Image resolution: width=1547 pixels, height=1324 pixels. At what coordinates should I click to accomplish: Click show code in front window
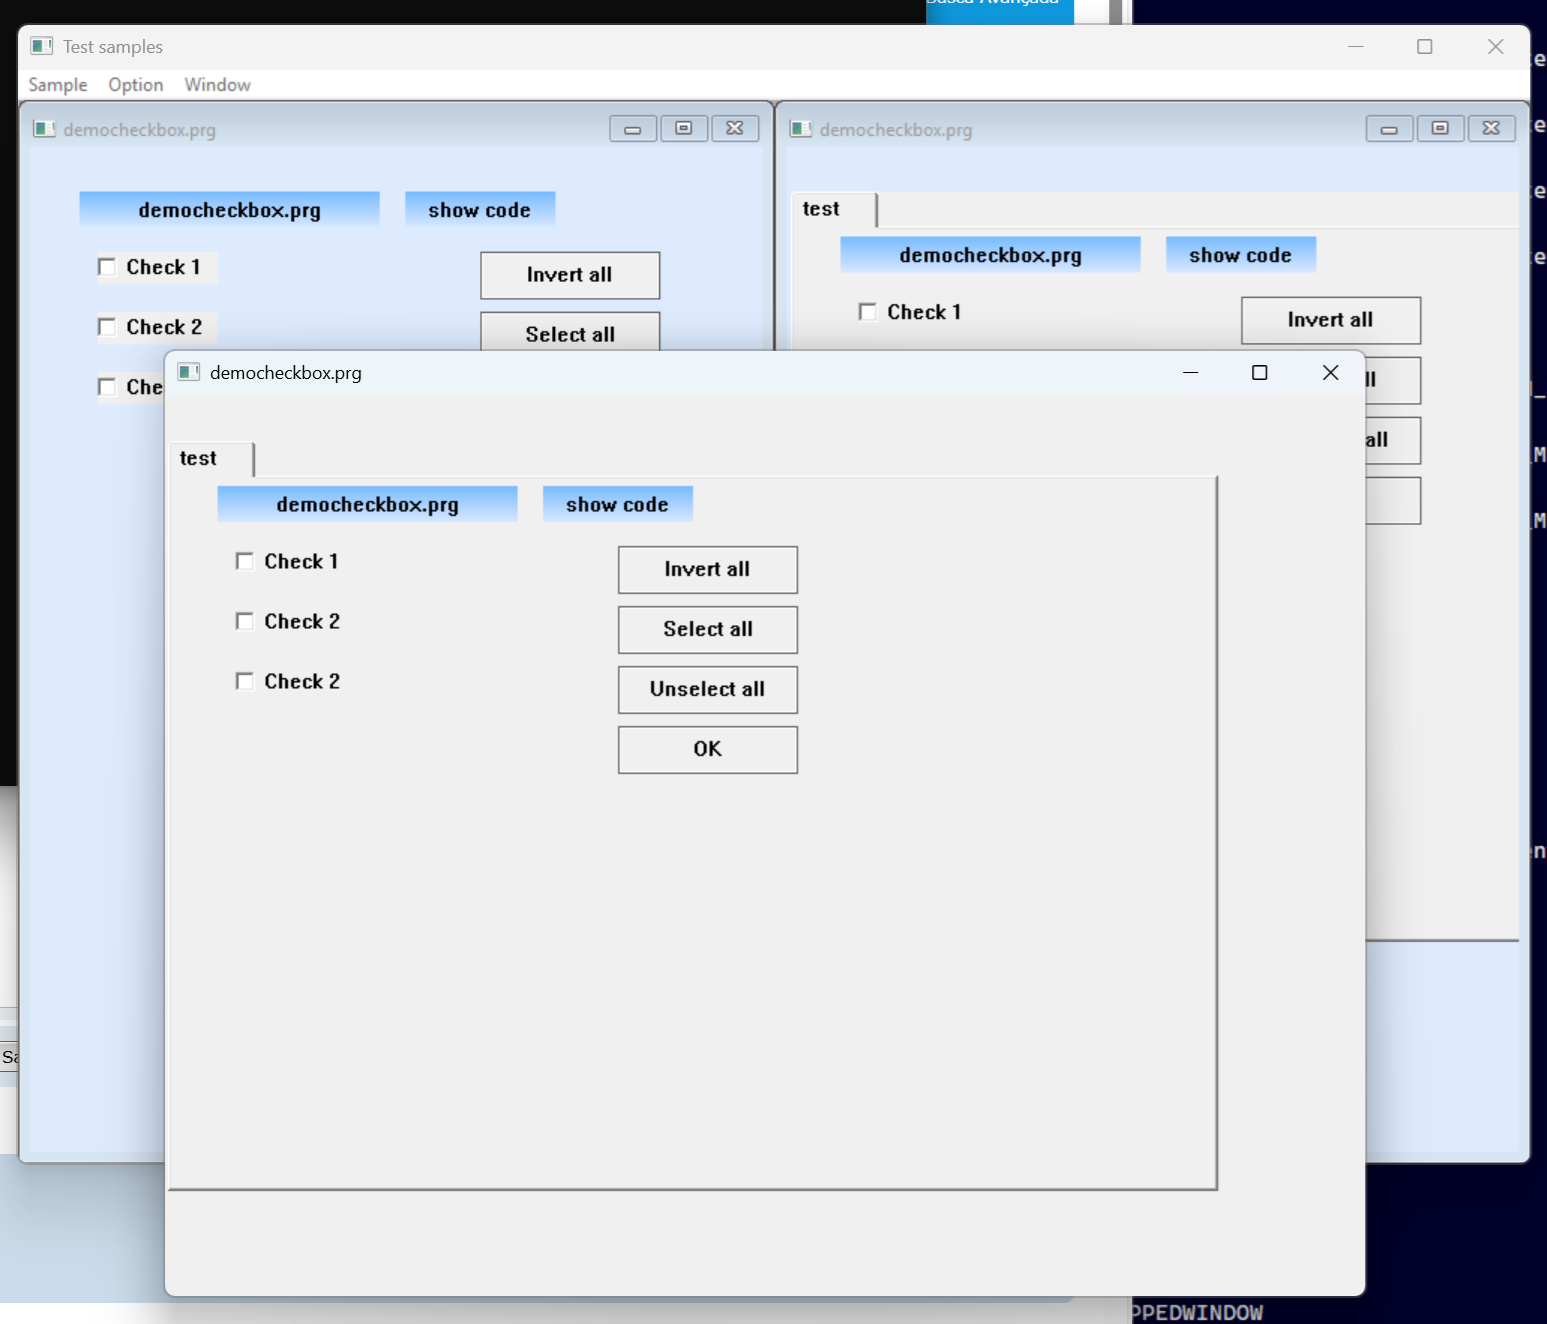pos(618,504)
